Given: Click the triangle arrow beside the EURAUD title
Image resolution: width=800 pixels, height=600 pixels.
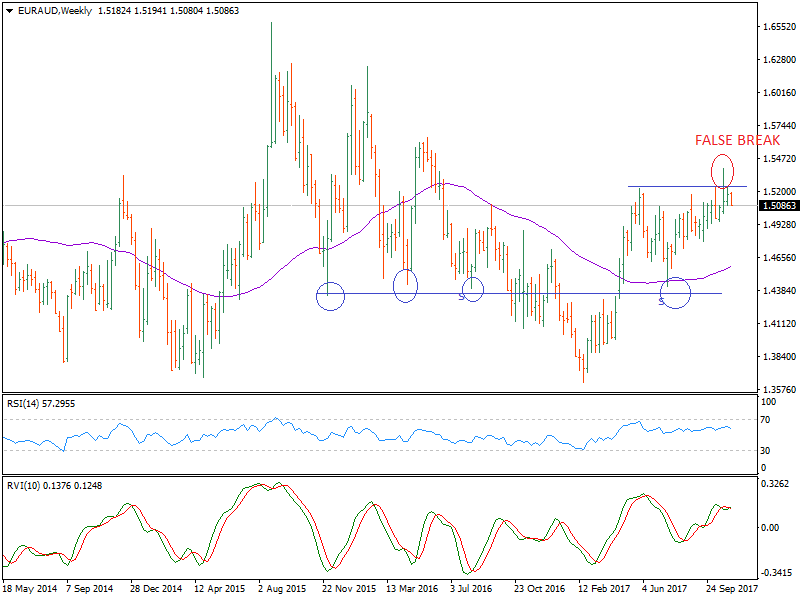Looking at the screenshot, I should (x=8, y=11).
